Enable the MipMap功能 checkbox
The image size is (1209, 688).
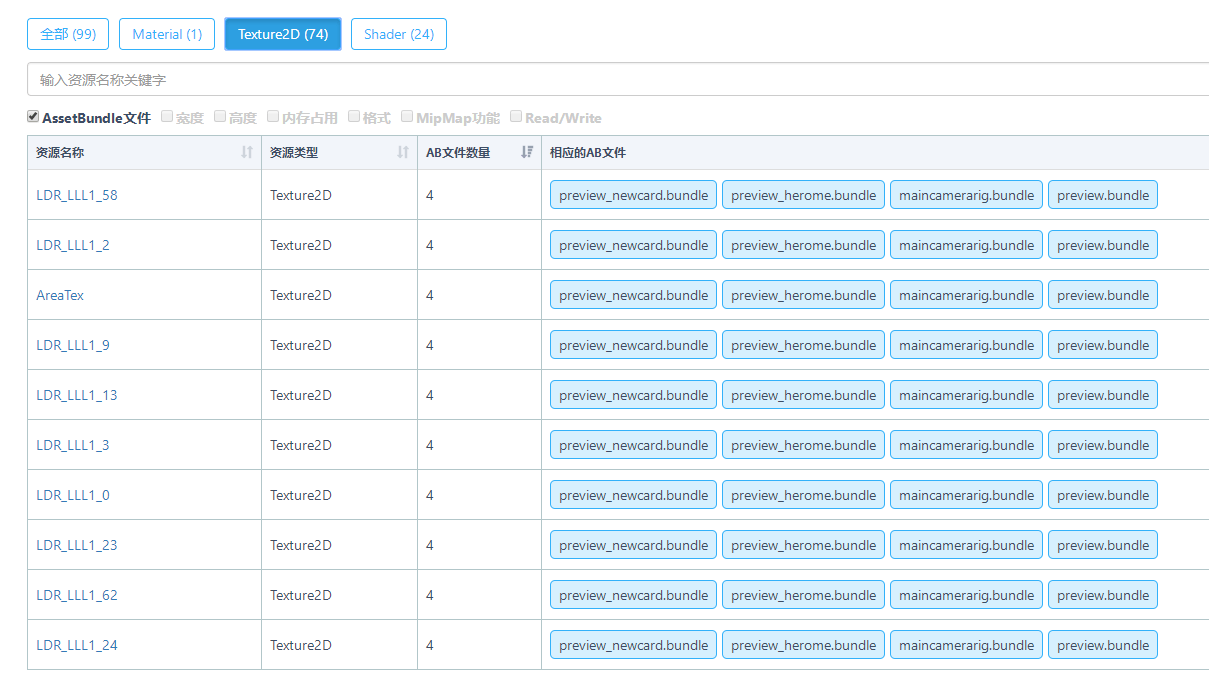click(407, 117)
